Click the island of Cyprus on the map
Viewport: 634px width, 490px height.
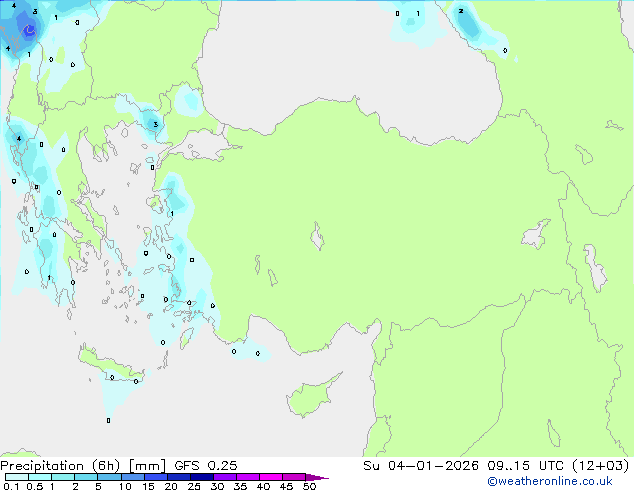click(307, 395)
